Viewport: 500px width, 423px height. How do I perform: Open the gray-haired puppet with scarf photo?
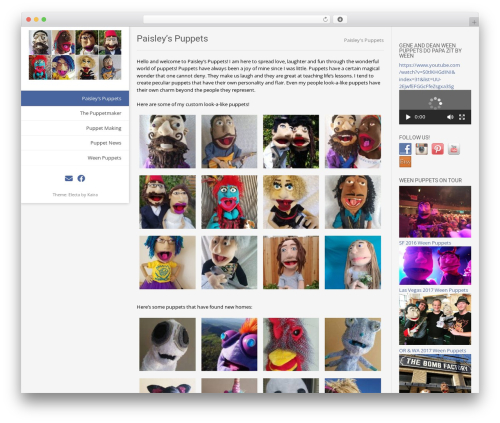coord(229,262)
